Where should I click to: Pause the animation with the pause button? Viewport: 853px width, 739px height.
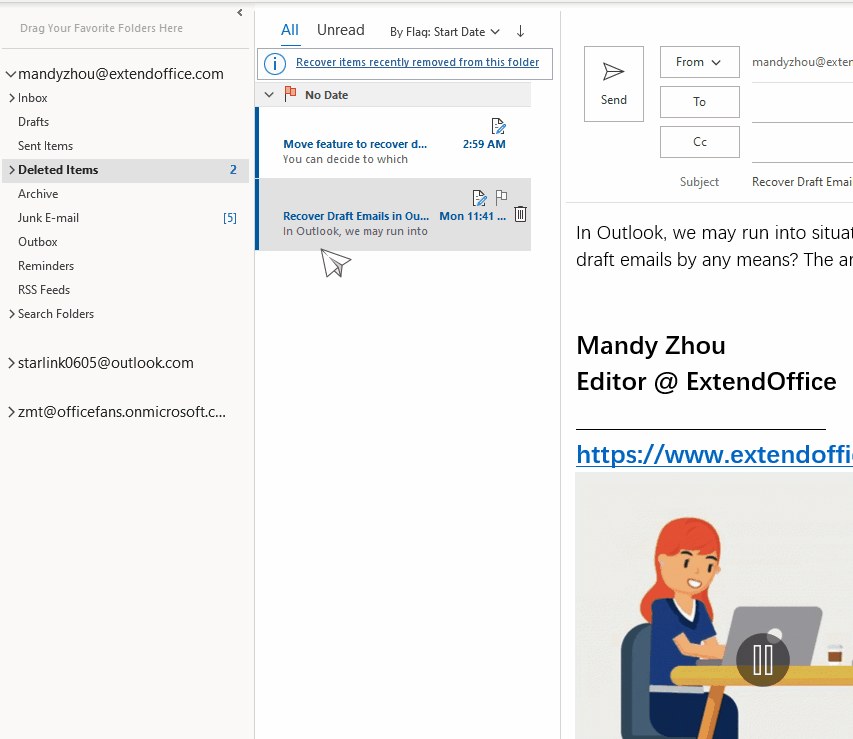point(763,659)
